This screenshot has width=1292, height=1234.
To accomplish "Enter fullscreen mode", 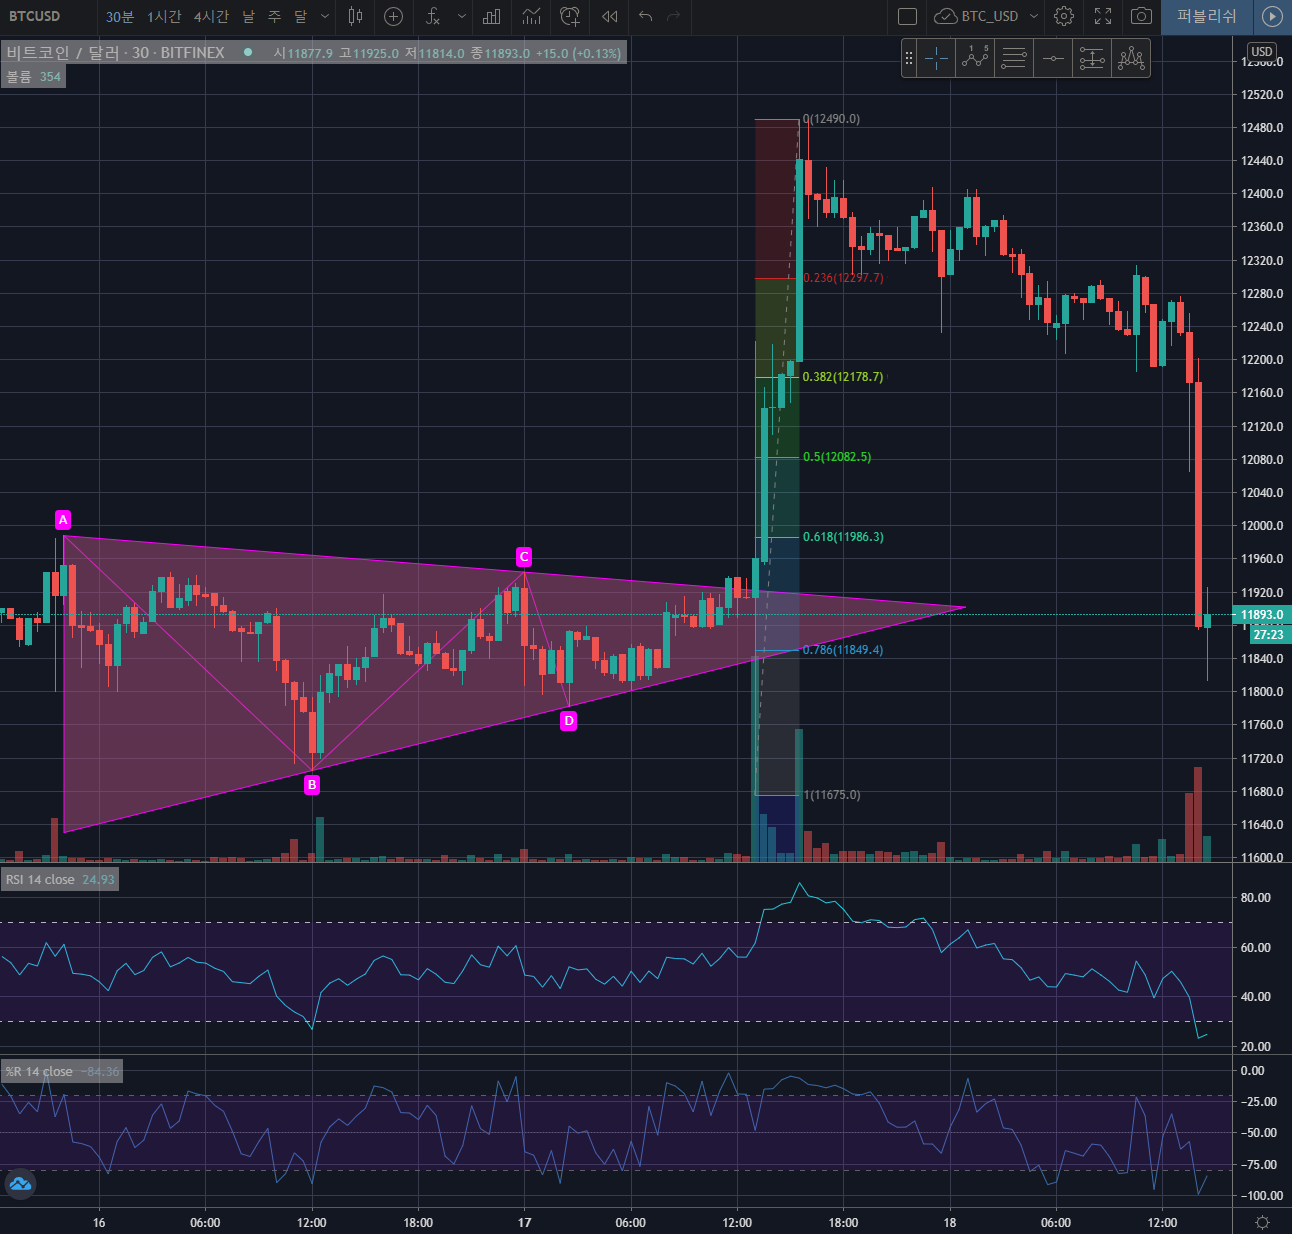I will tap(1103, 16).
